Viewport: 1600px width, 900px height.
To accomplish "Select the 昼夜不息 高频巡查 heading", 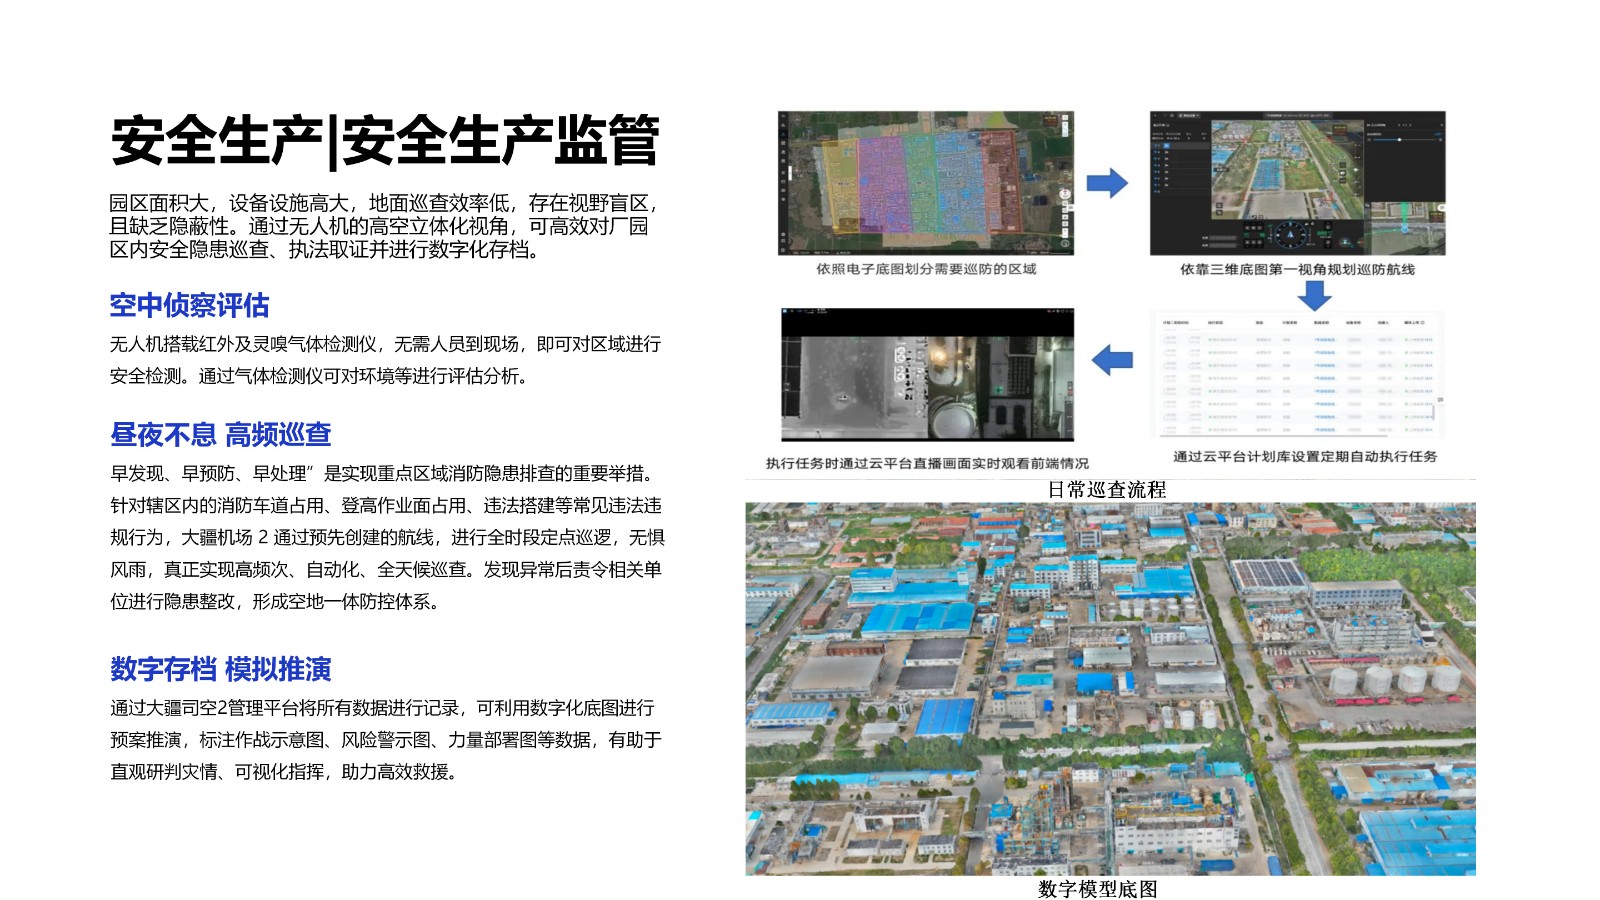I will 220,434.
